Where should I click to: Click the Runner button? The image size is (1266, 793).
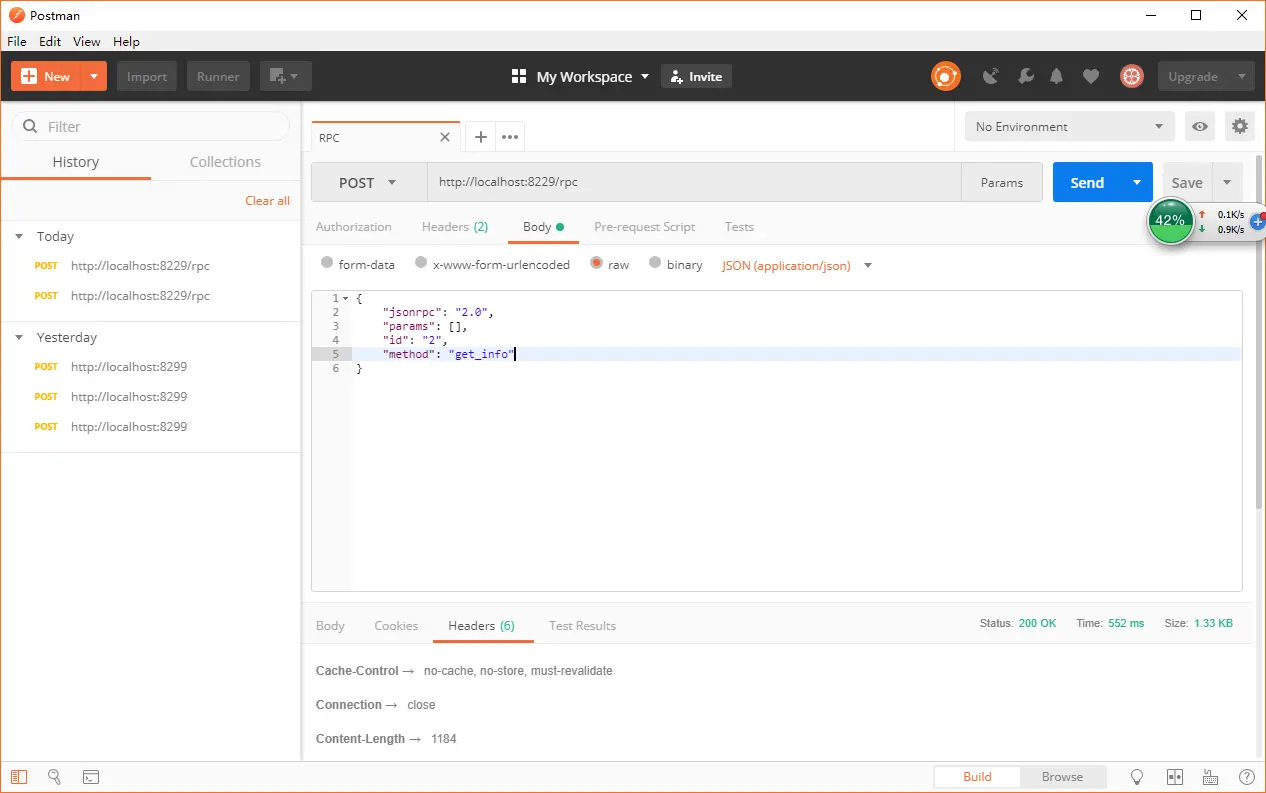pos(218,76)
